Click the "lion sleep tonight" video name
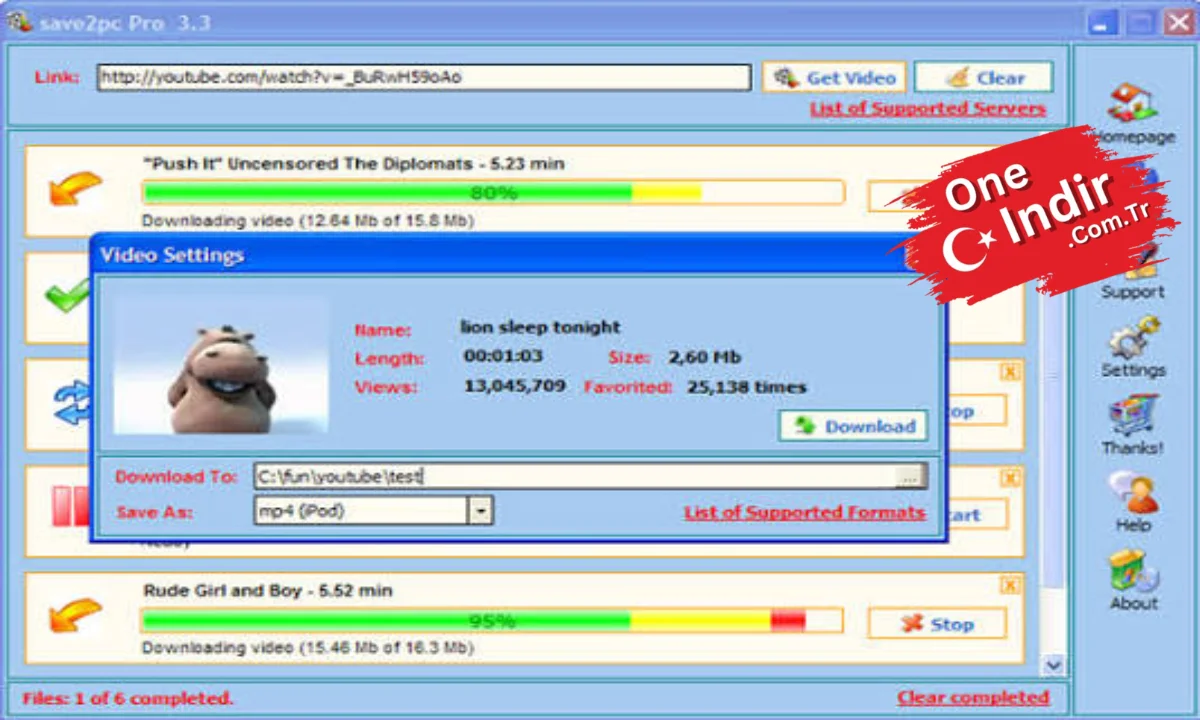Image resolution: width=1200 pixels, height=720 pixels. tap(540, 327)
